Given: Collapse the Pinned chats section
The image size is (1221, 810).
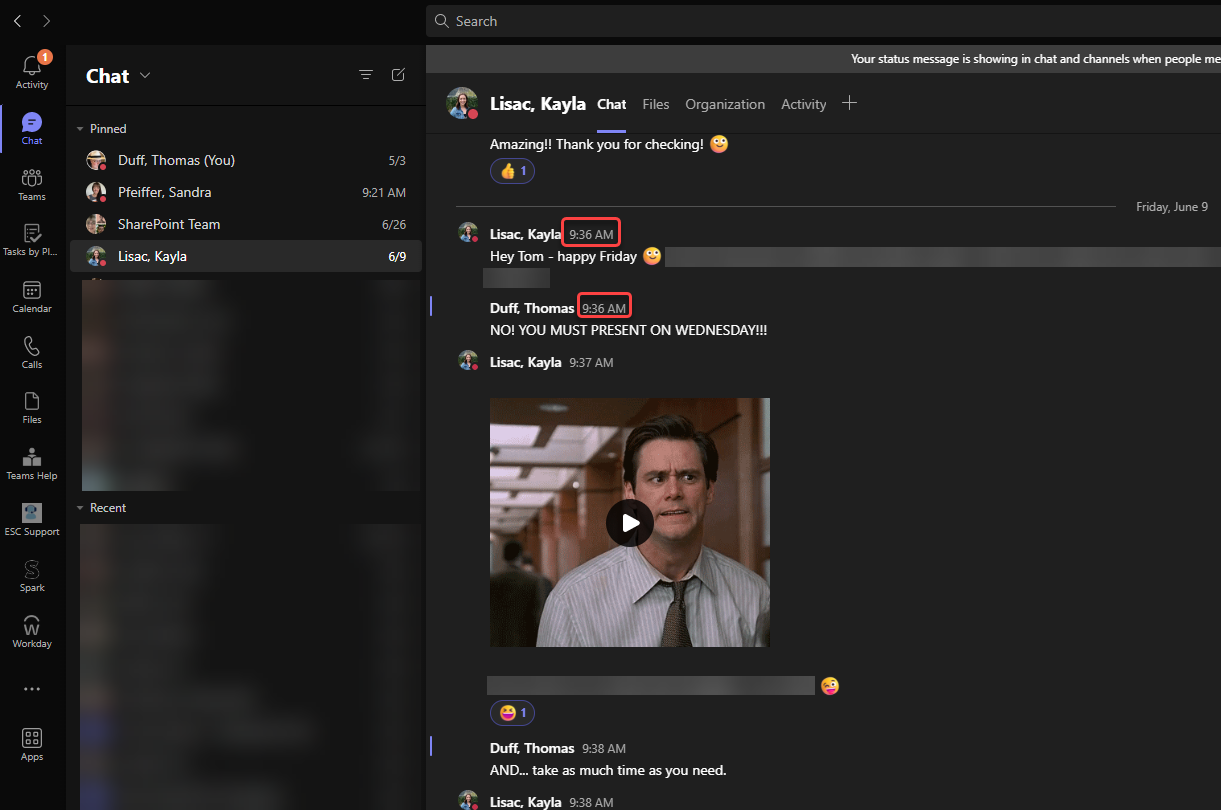Looking at the screenshot, I should (x=79, y=128).
